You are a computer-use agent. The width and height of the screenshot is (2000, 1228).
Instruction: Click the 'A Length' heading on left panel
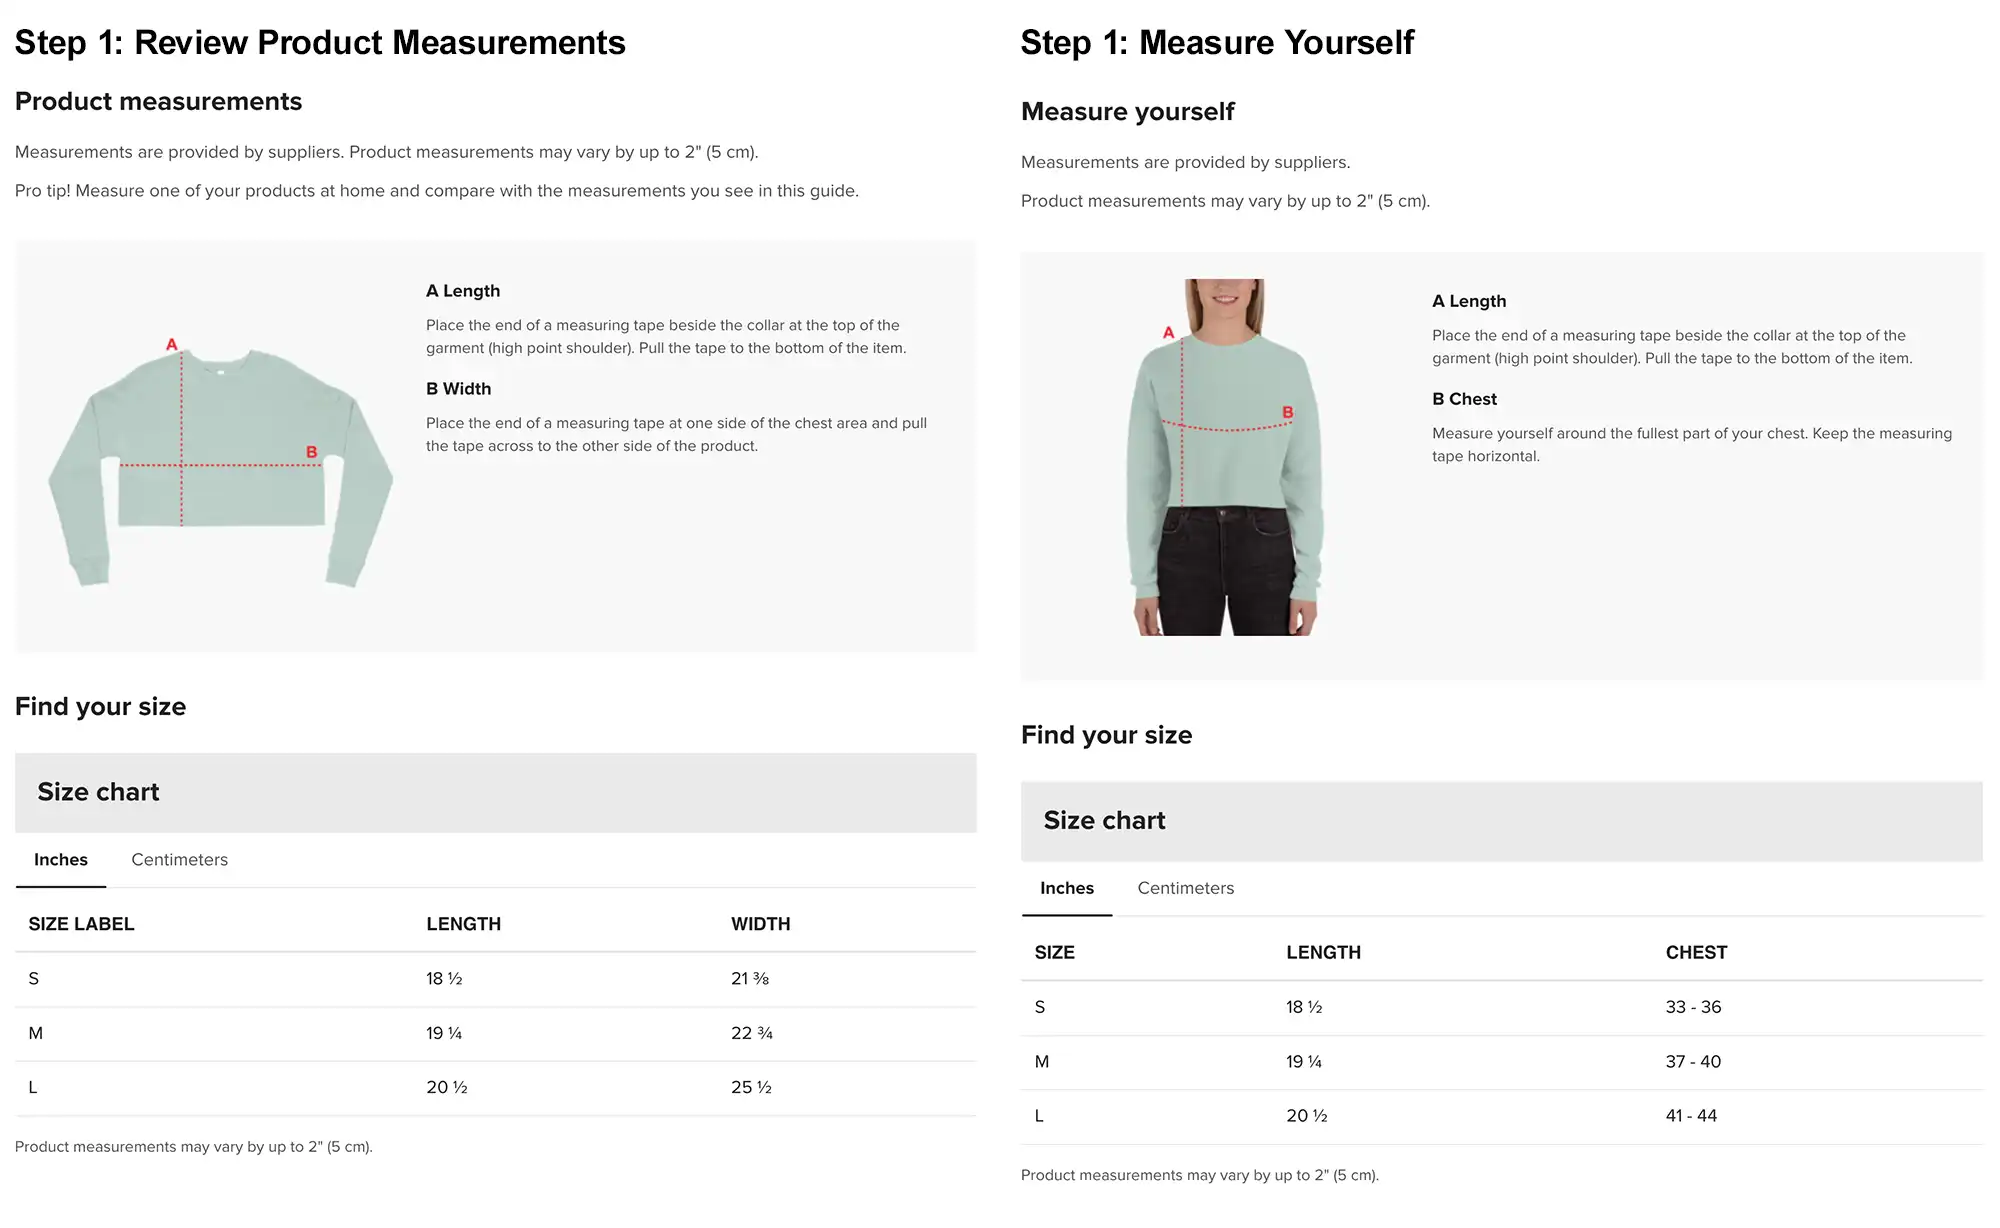(x=463, y=291)
